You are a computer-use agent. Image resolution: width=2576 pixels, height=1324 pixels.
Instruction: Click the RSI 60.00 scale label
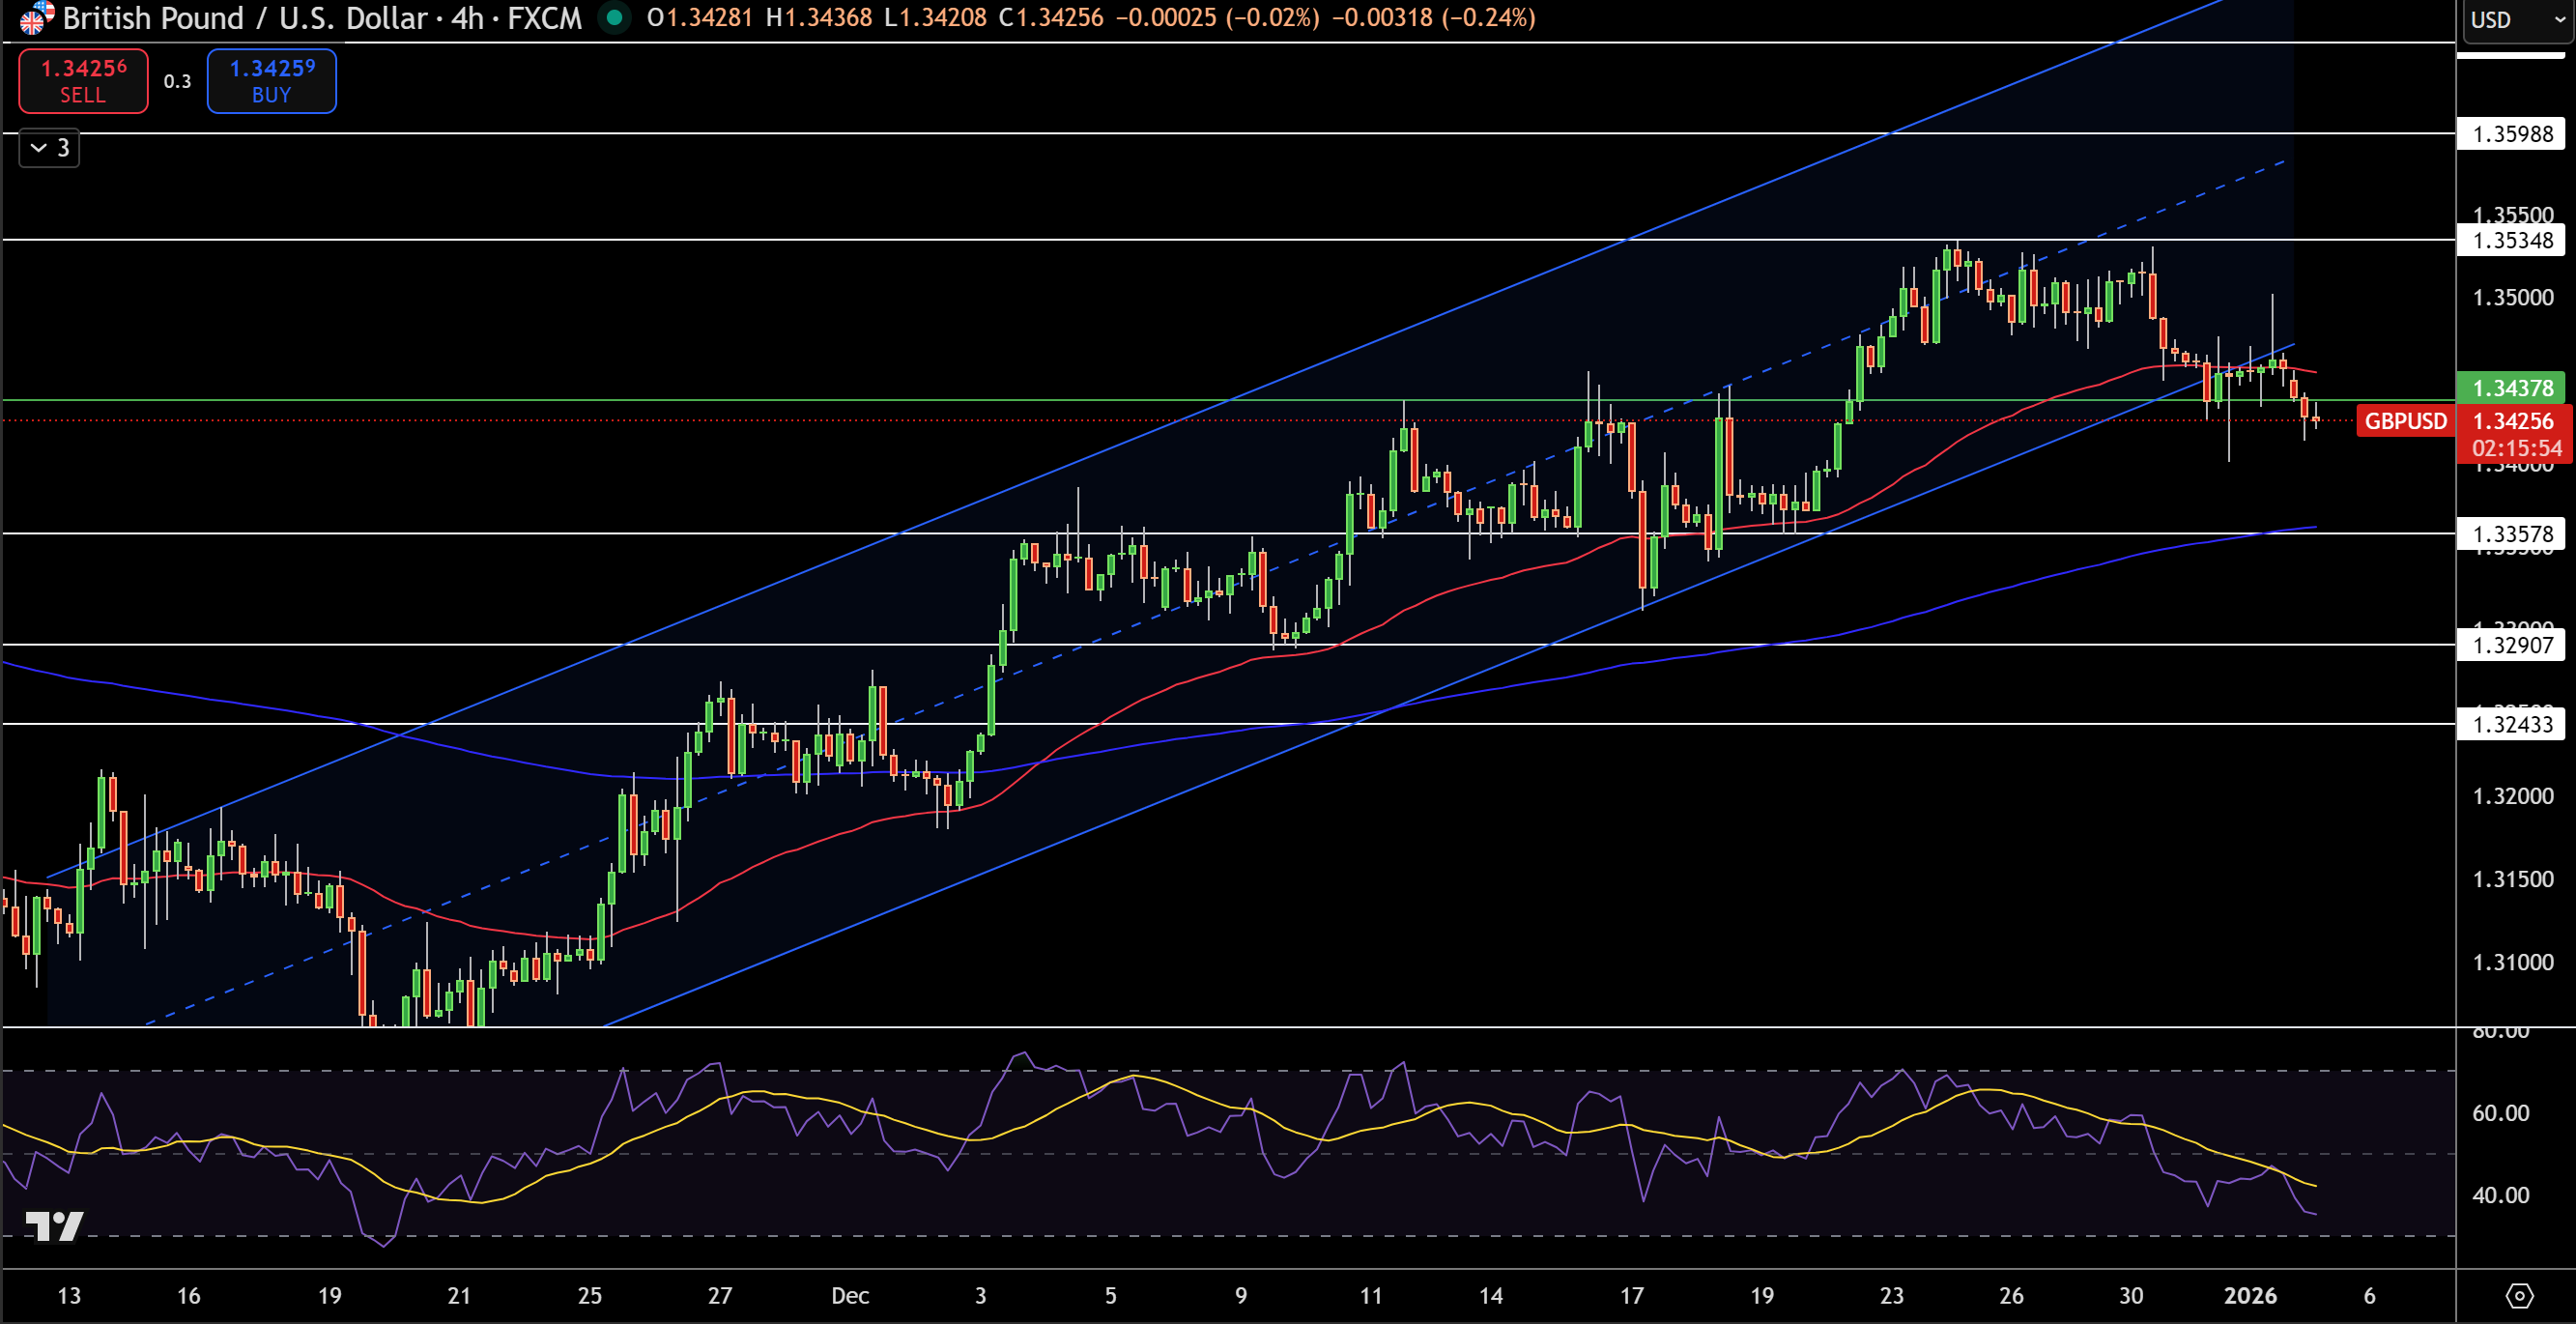(2500, 1113)
